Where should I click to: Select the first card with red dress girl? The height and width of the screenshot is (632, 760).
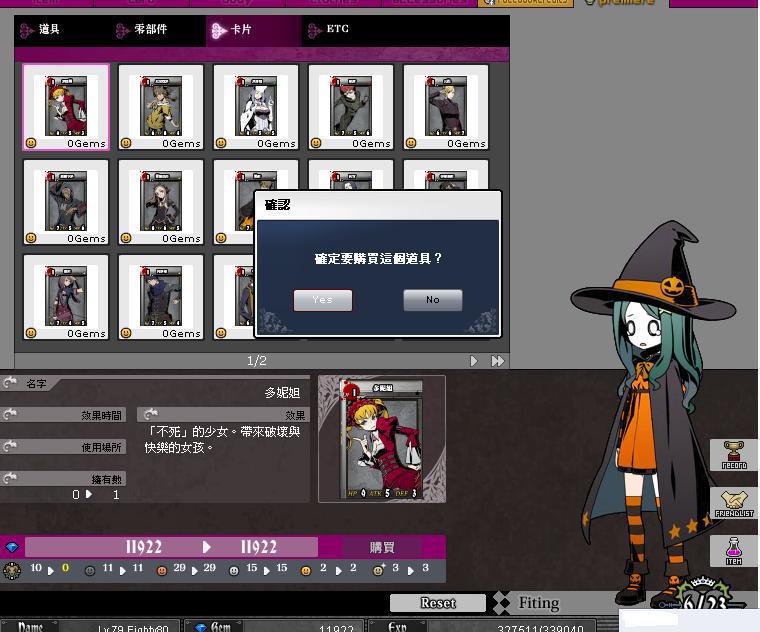[x=66, y=107]
